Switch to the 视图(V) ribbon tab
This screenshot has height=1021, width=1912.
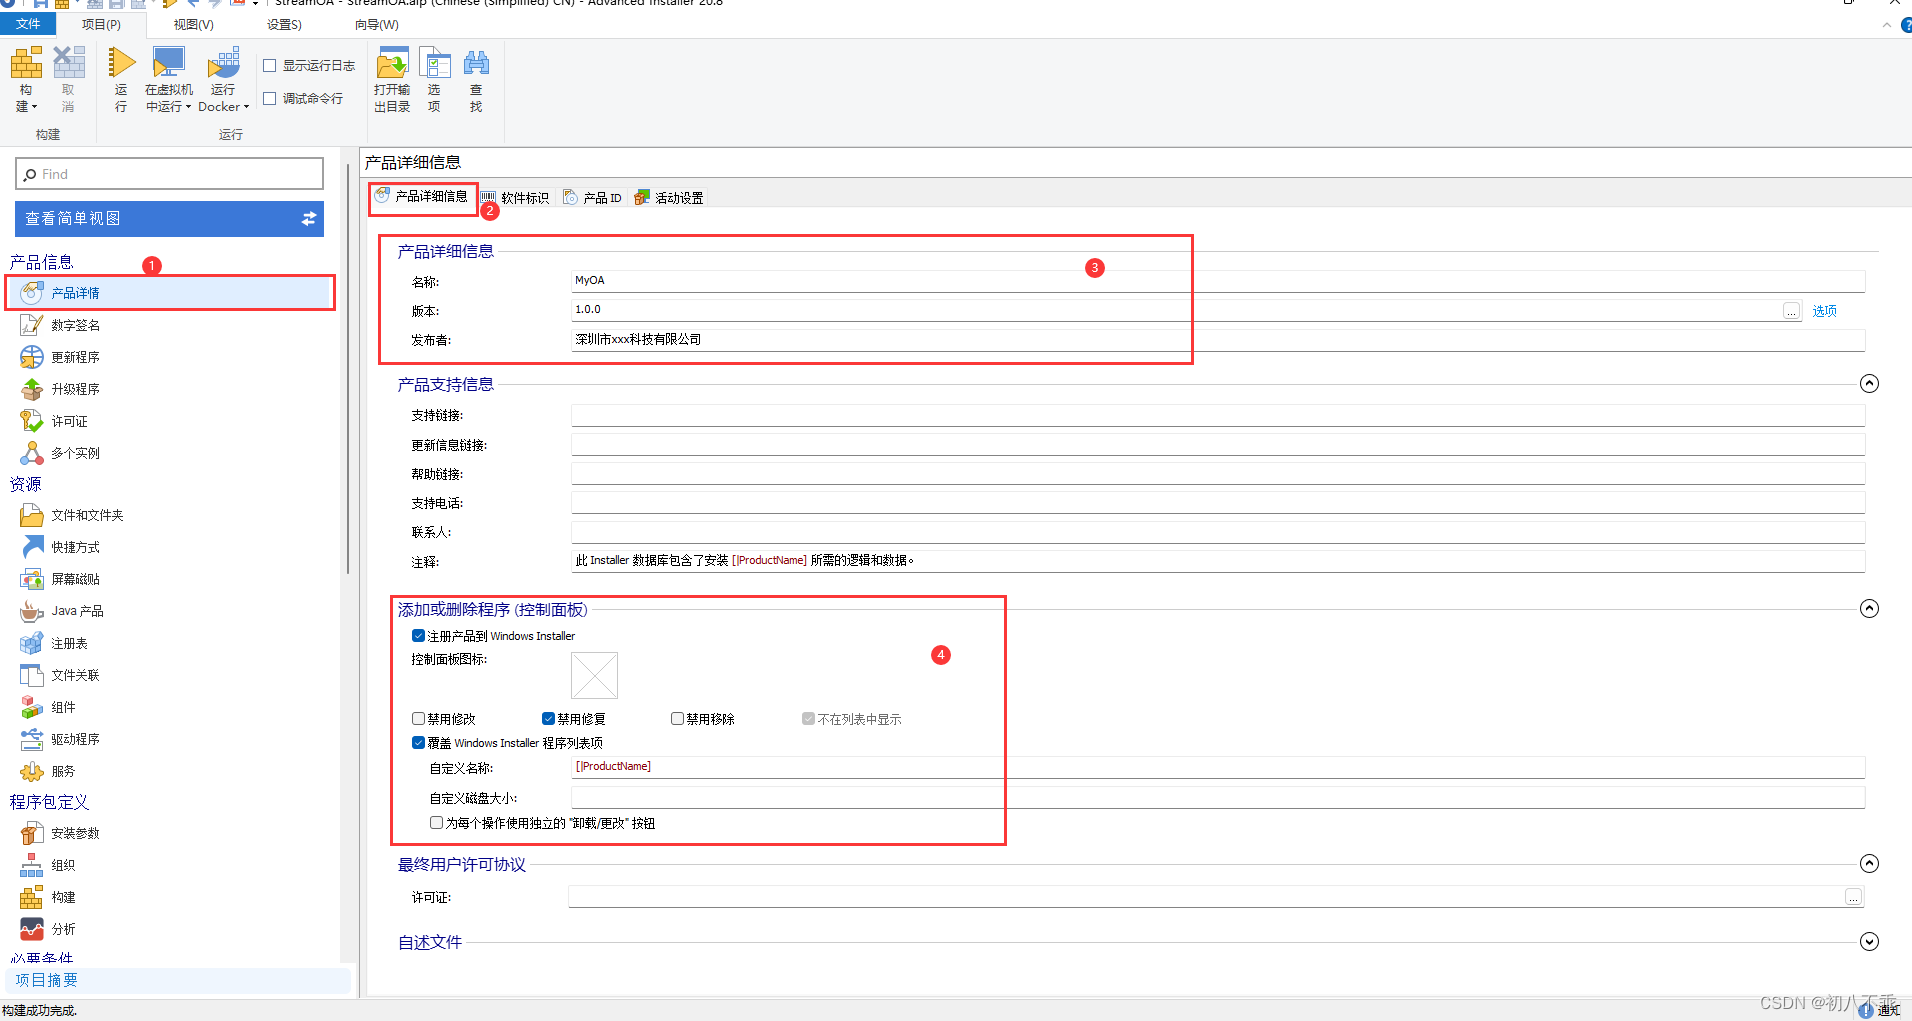pyautogui.click(x=193, y=24)
